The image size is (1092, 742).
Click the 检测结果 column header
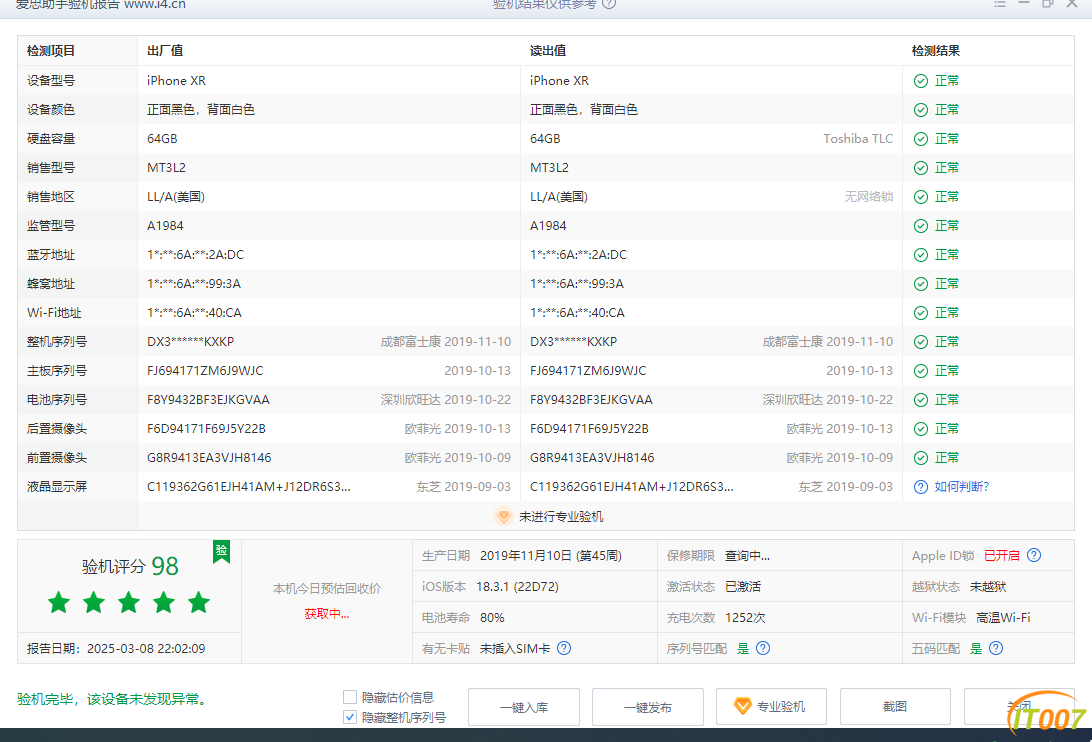[x=936, y=51]
